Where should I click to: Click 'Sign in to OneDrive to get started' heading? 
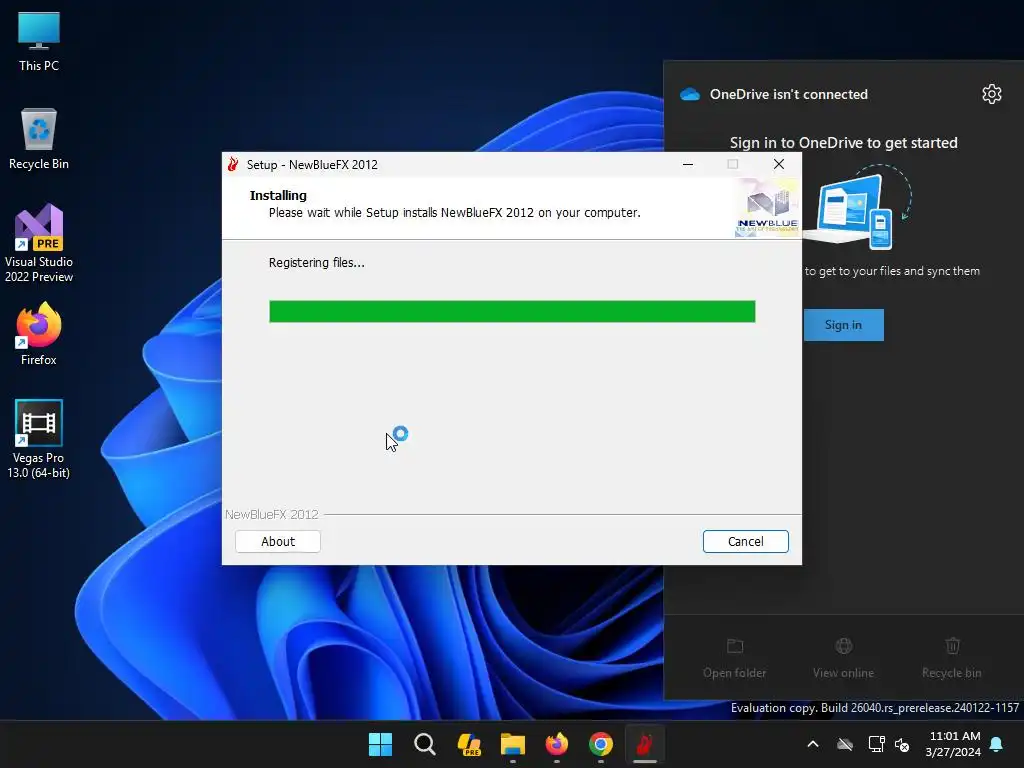[843, 142]
